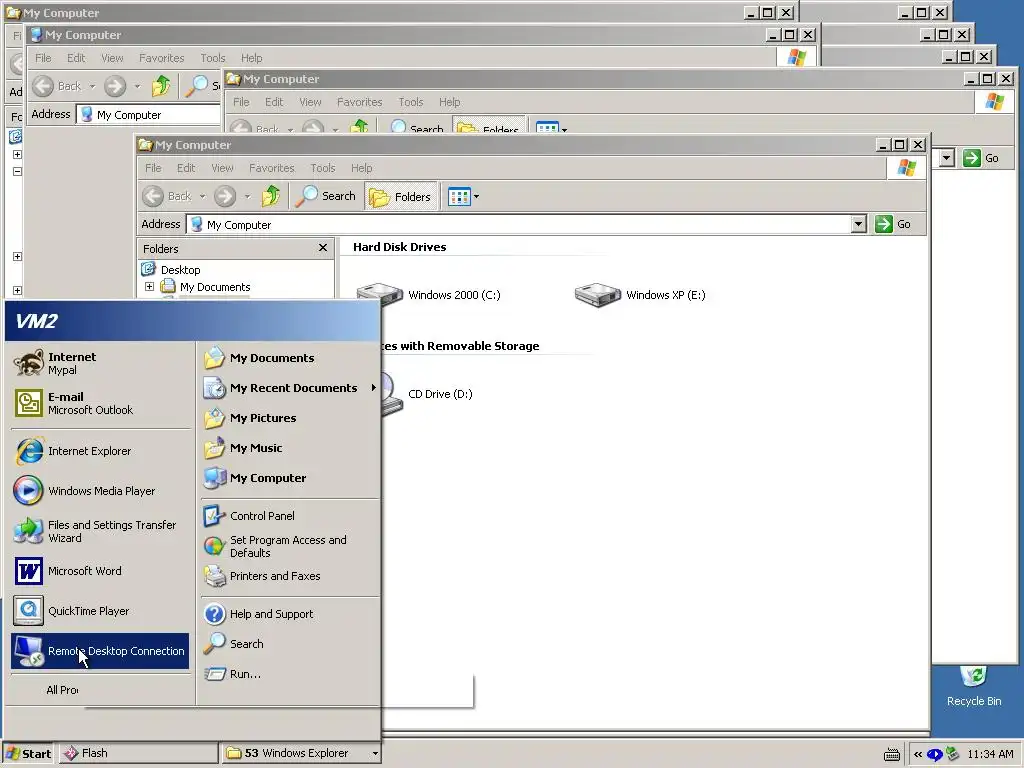Screen dimensions: 1024x768
Task: Toggle Folders pane button in front window
Action: tap(400, 197)
